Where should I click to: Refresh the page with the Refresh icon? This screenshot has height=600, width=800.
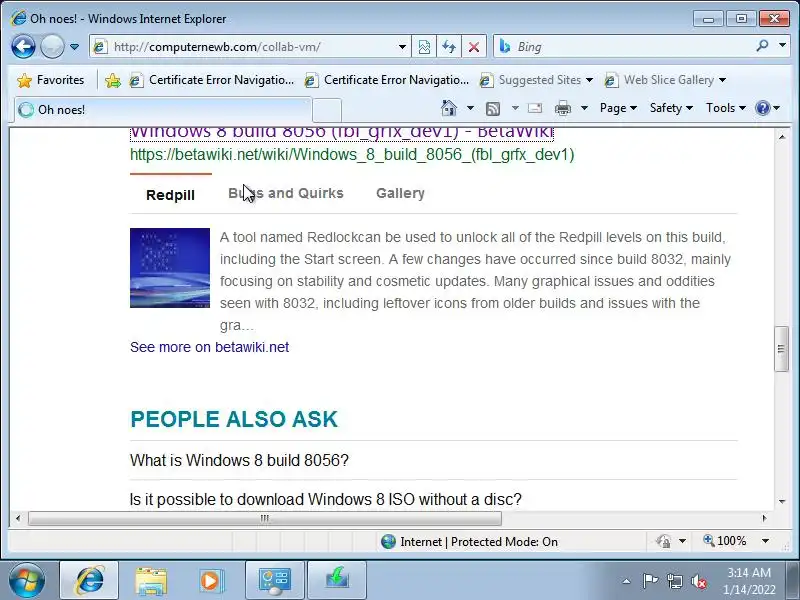[449, 47]
